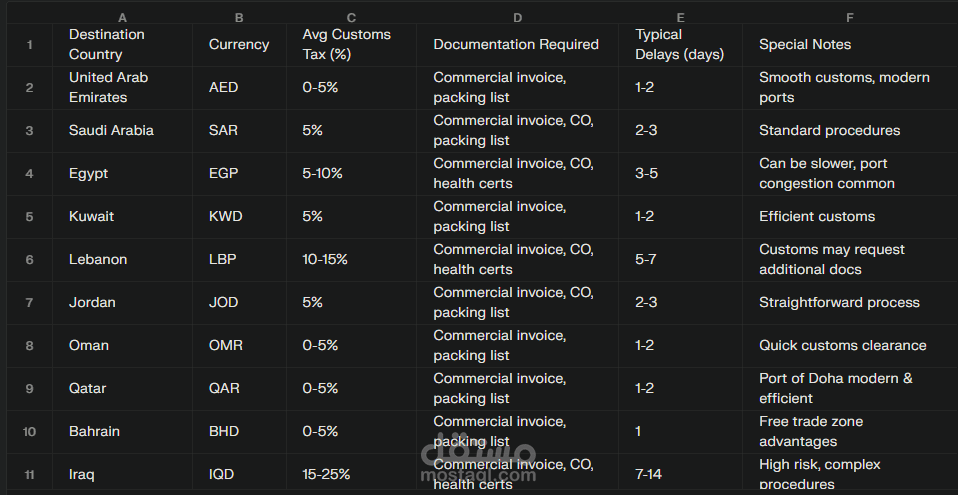958x495 pixels.
Task: Select column C header
Action: click(351, 17)
